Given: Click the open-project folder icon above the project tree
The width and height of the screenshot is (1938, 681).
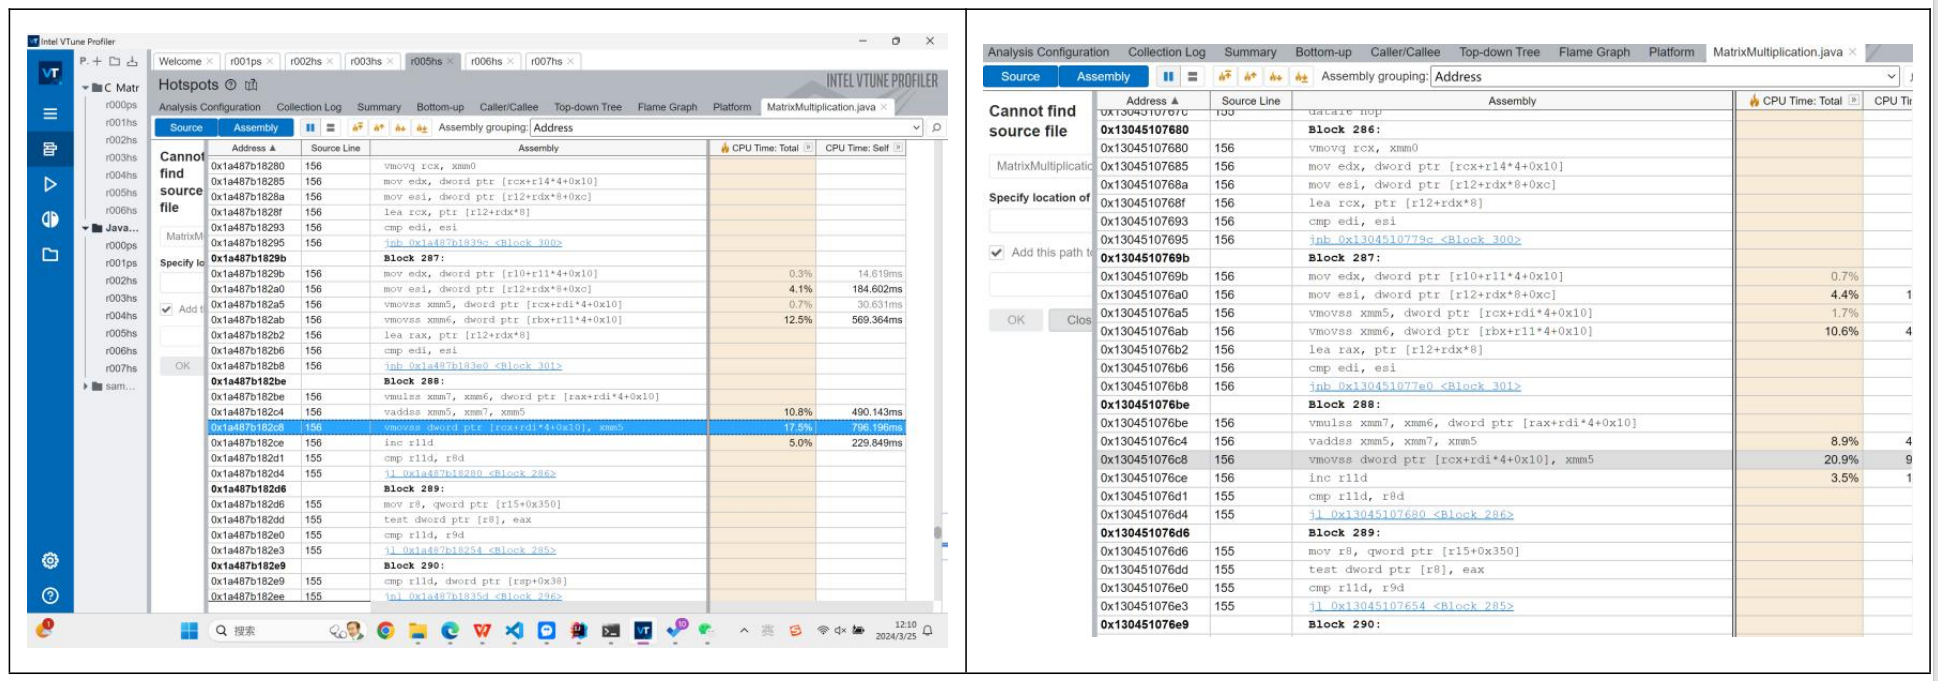Looking at the screenshot, I should pyautogui.click(x=114, y=61).
